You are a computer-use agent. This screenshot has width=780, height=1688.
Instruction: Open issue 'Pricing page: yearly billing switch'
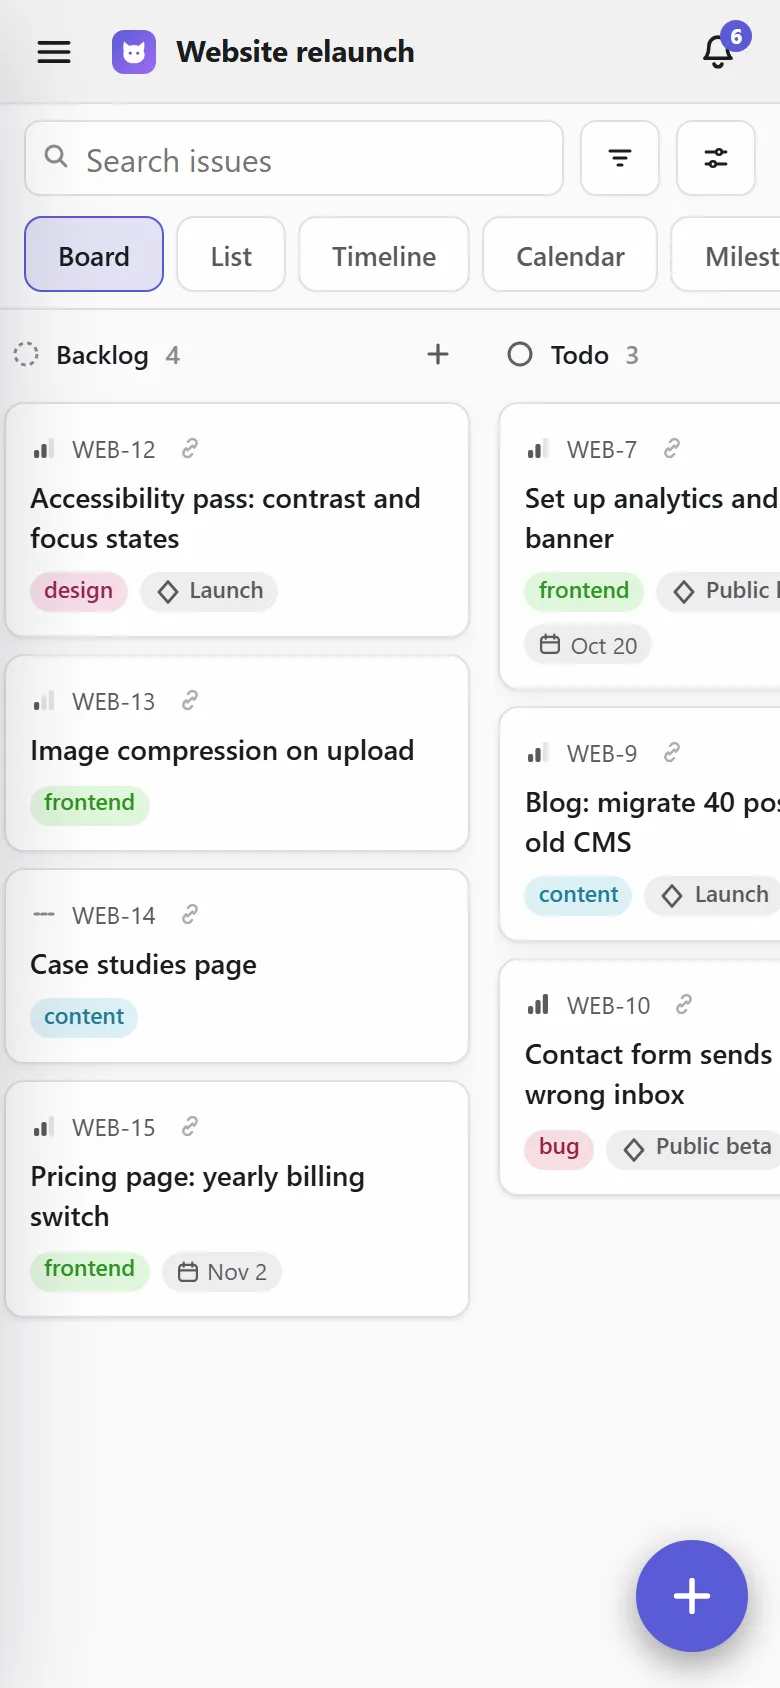tap(197, 1196)
